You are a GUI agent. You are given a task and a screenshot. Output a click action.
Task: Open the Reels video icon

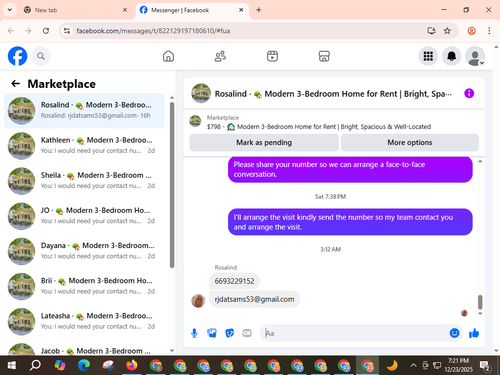(272, 56)
